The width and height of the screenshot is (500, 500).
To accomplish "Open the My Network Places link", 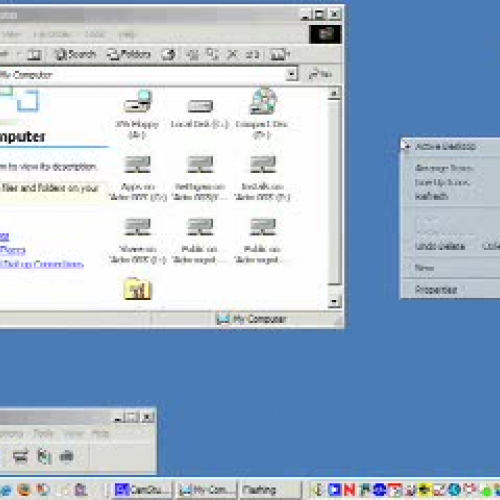I will pyautogui.click(x=13, y=250).
